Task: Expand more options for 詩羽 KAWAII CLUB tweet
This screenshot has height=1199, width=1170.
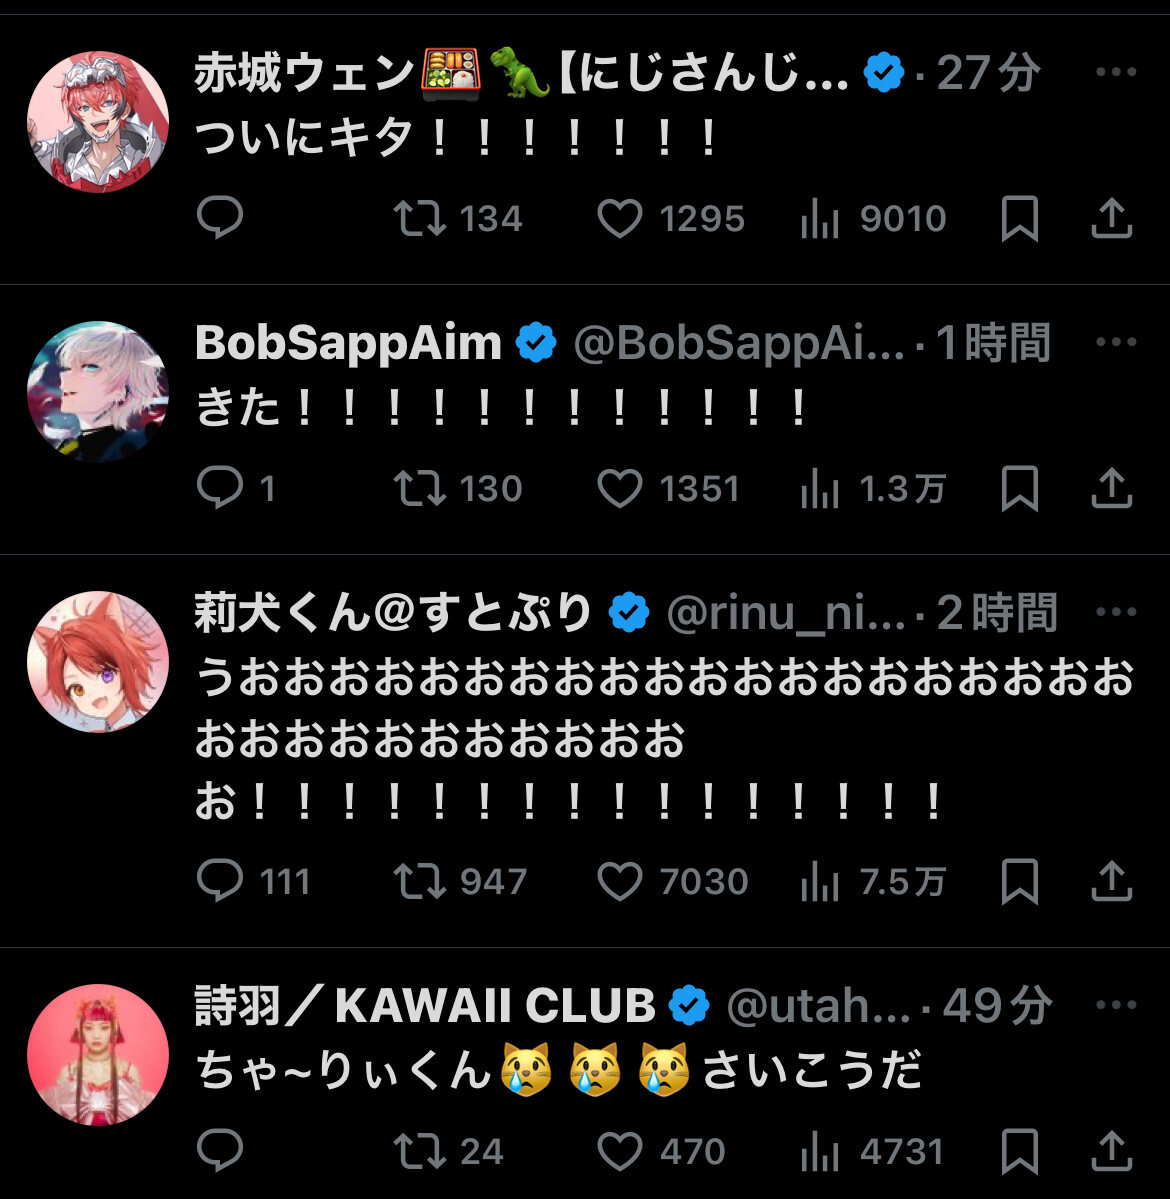Action: [x=1116, y=1005]
